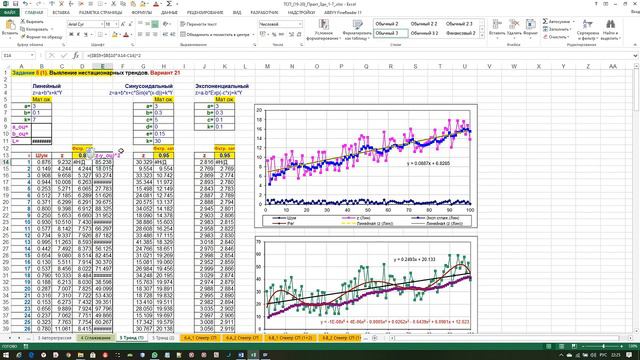Toggle Center horizontal alignment

click(x=148, y=35)
